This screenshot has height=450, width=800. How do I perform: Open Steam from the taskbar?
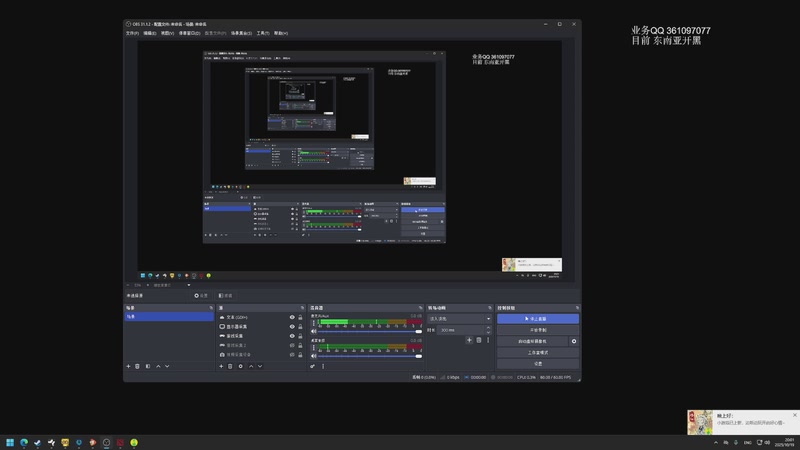(x=38, y=442)
